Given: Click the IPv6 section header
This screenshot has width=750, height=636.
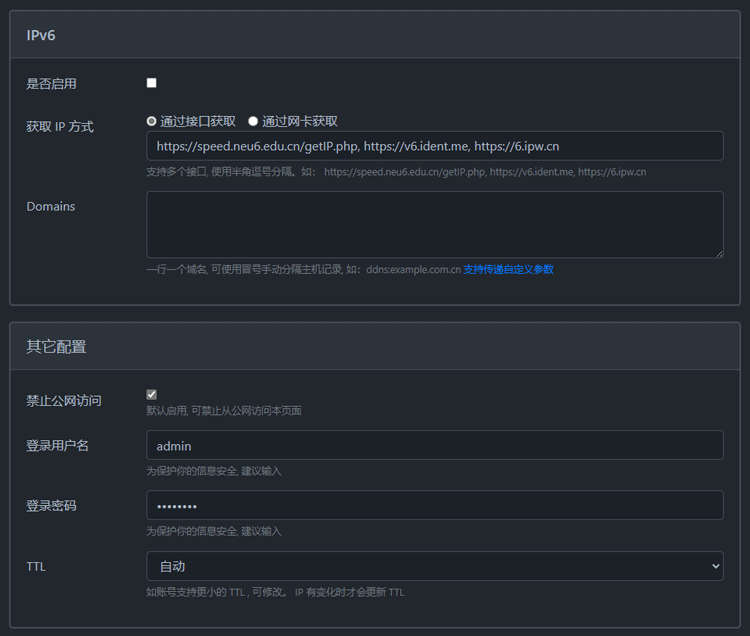Looking at the screenshot, I should [x=41, y=35].
